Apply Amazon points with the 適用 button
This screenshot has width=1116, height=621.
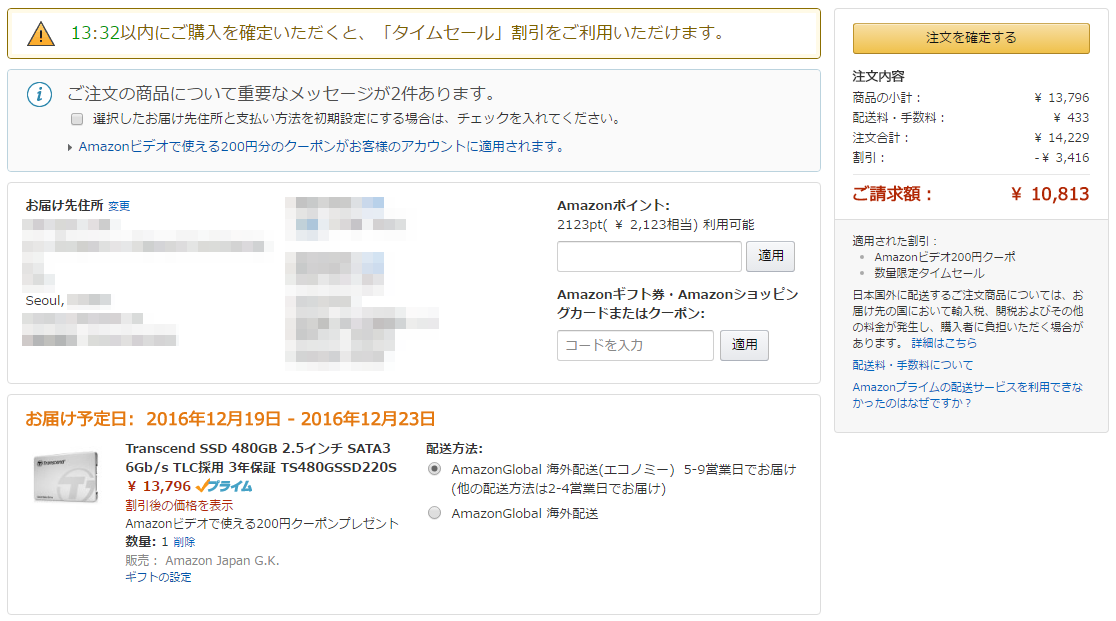(x=770, y=256)
